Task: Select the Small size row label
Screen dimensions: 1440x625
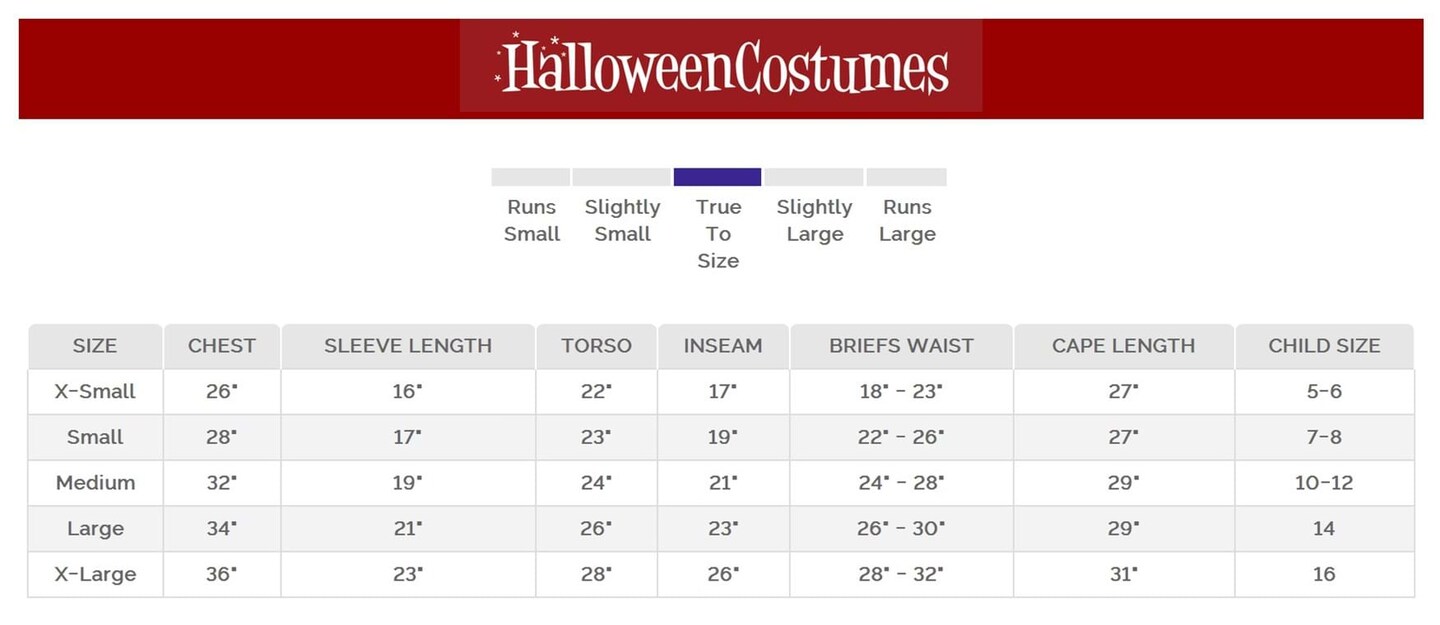Action: (x=95, y=437)
